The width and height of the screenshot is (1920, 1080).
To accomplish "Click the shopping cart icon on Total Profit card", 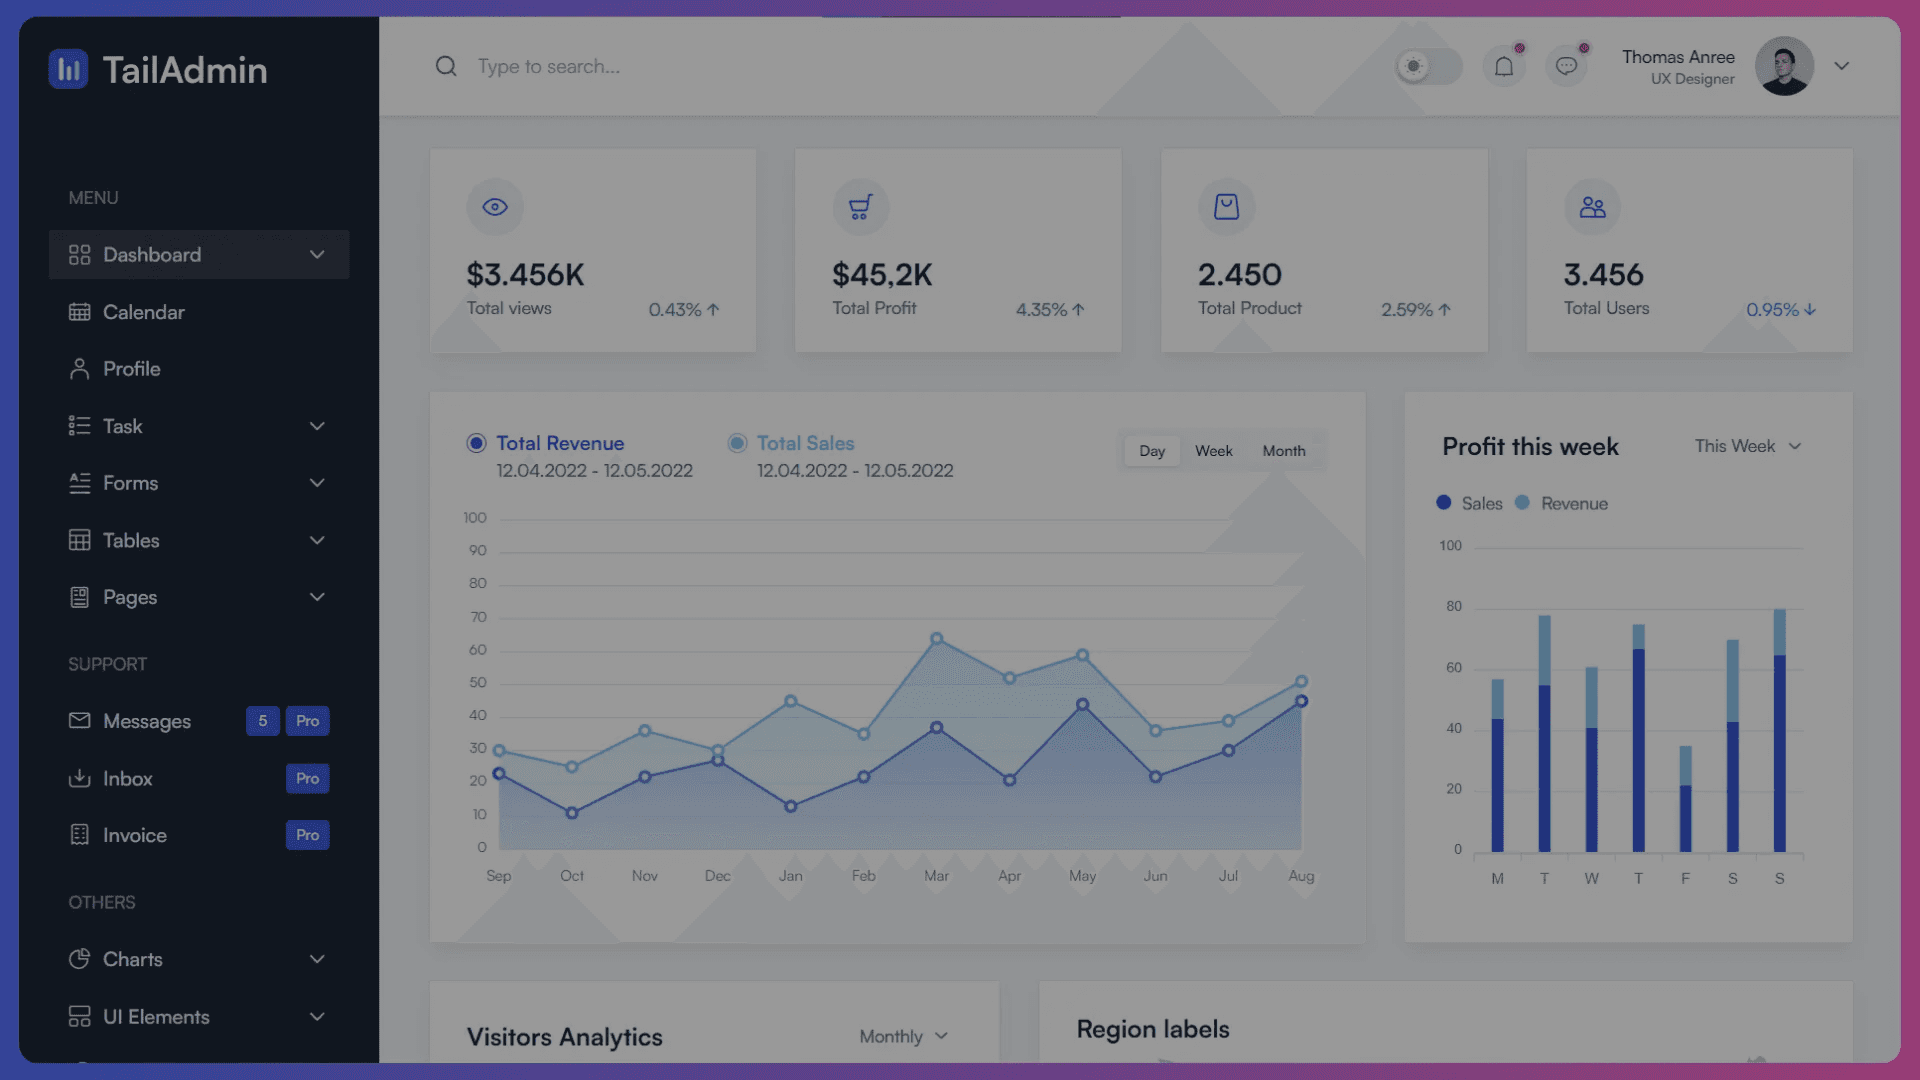I will pyautogui.click(x=860, y=207).
